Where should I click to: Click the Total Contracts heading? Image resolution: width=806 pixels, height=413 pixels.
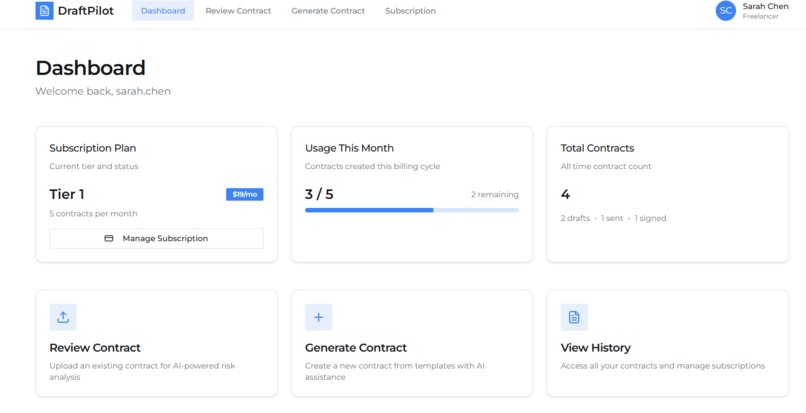[597, 148]
